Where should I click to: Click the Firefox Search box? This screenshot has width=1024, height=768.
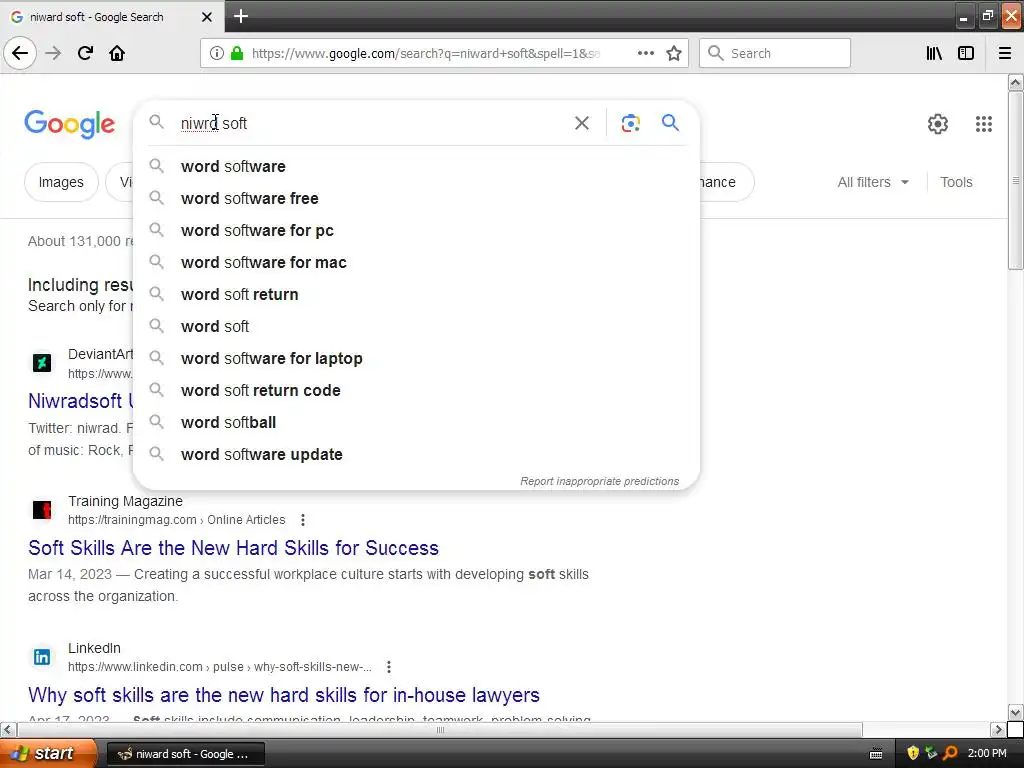pyautogui.click(x=775, y=54)
